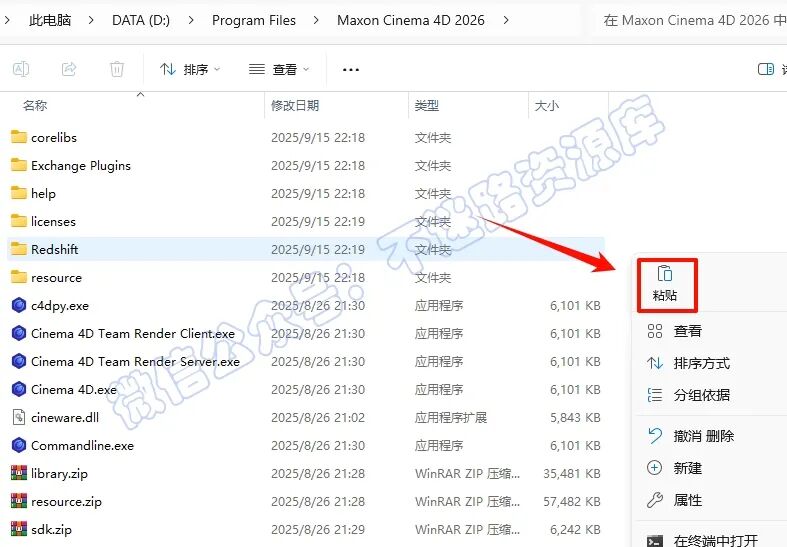Click the search box for Maxon Cinema 4D 2026
Viewport: 787px width, 547px height.
point(688,20)
